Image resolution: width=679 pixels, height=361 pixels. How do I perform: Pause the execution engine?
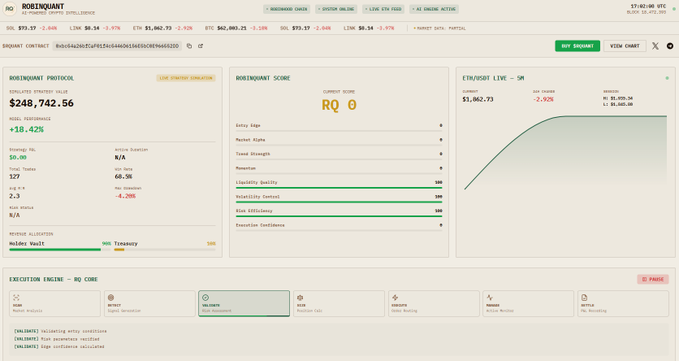(653, 279)
